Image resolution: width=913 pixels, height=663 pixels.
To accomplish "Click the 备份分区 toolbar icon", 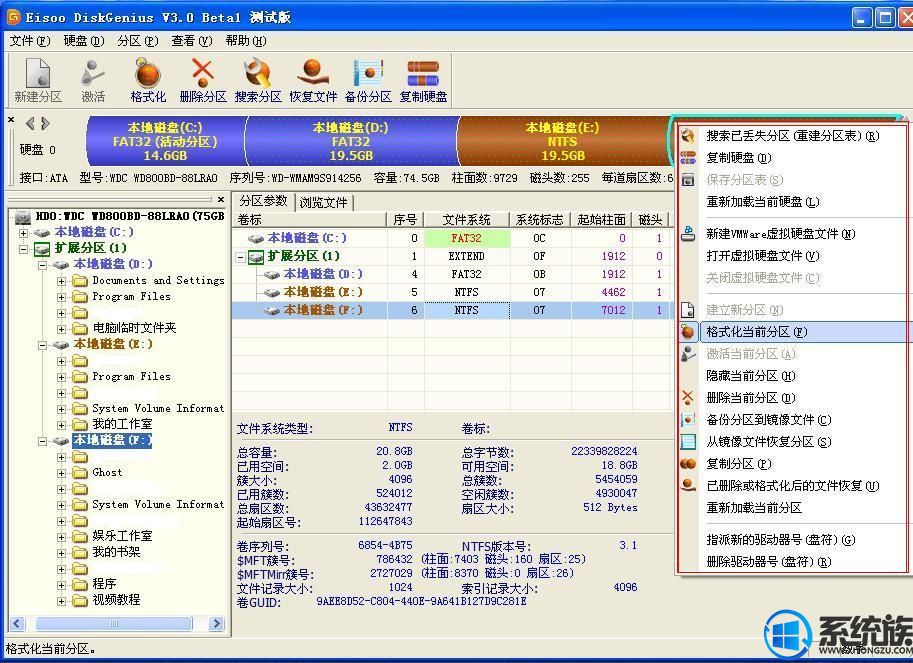I will [368, 80].
